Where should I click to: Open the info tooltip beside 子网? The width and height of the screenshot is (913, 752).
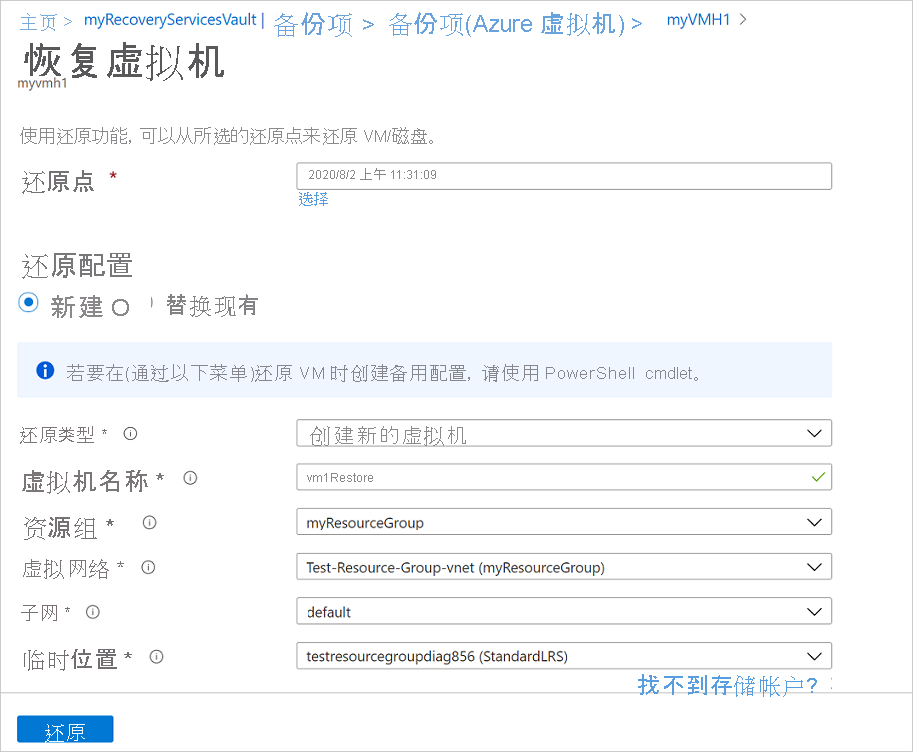[91, 612]
